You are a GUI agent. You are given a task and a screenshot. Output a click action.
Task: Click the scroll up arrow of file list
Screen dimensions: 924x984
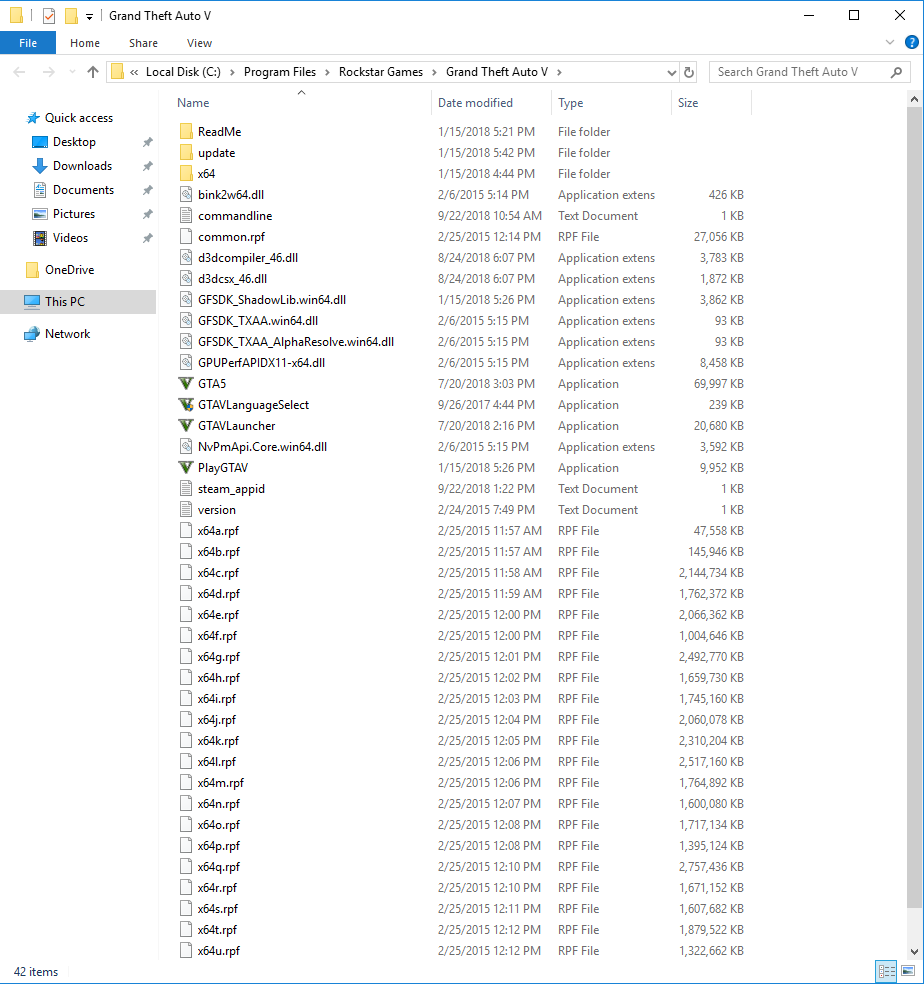(x=914, y=99)
